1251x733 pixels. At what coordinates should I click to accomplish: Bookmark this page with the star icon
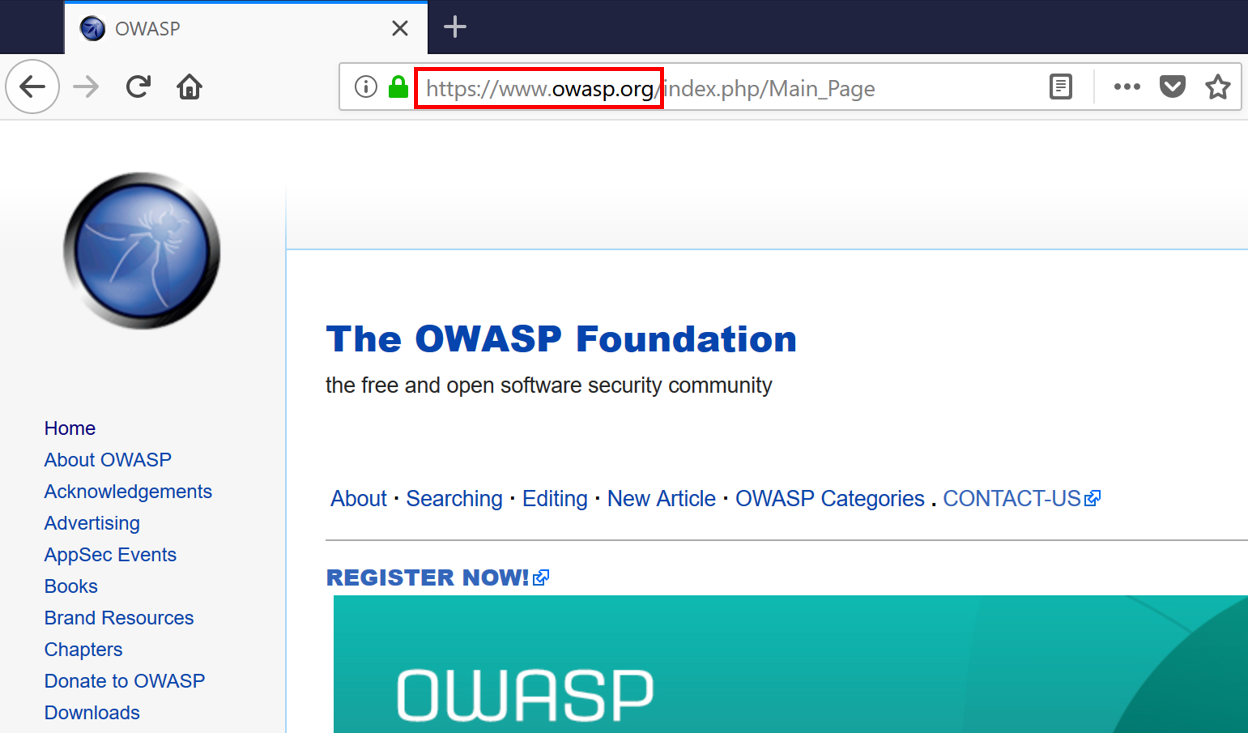(x=1217, y=87)
